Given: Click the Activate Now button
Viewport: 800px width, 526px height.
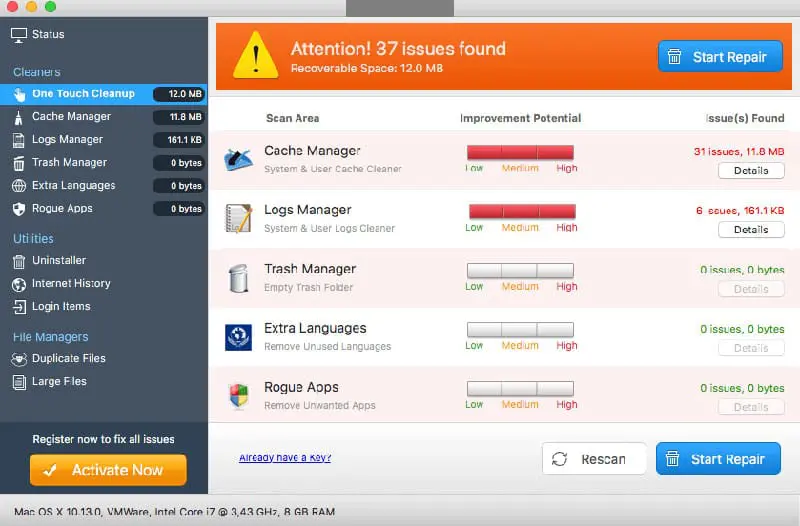Looking at the screenshot, I should pyautogui.click(x=108, y=470).
